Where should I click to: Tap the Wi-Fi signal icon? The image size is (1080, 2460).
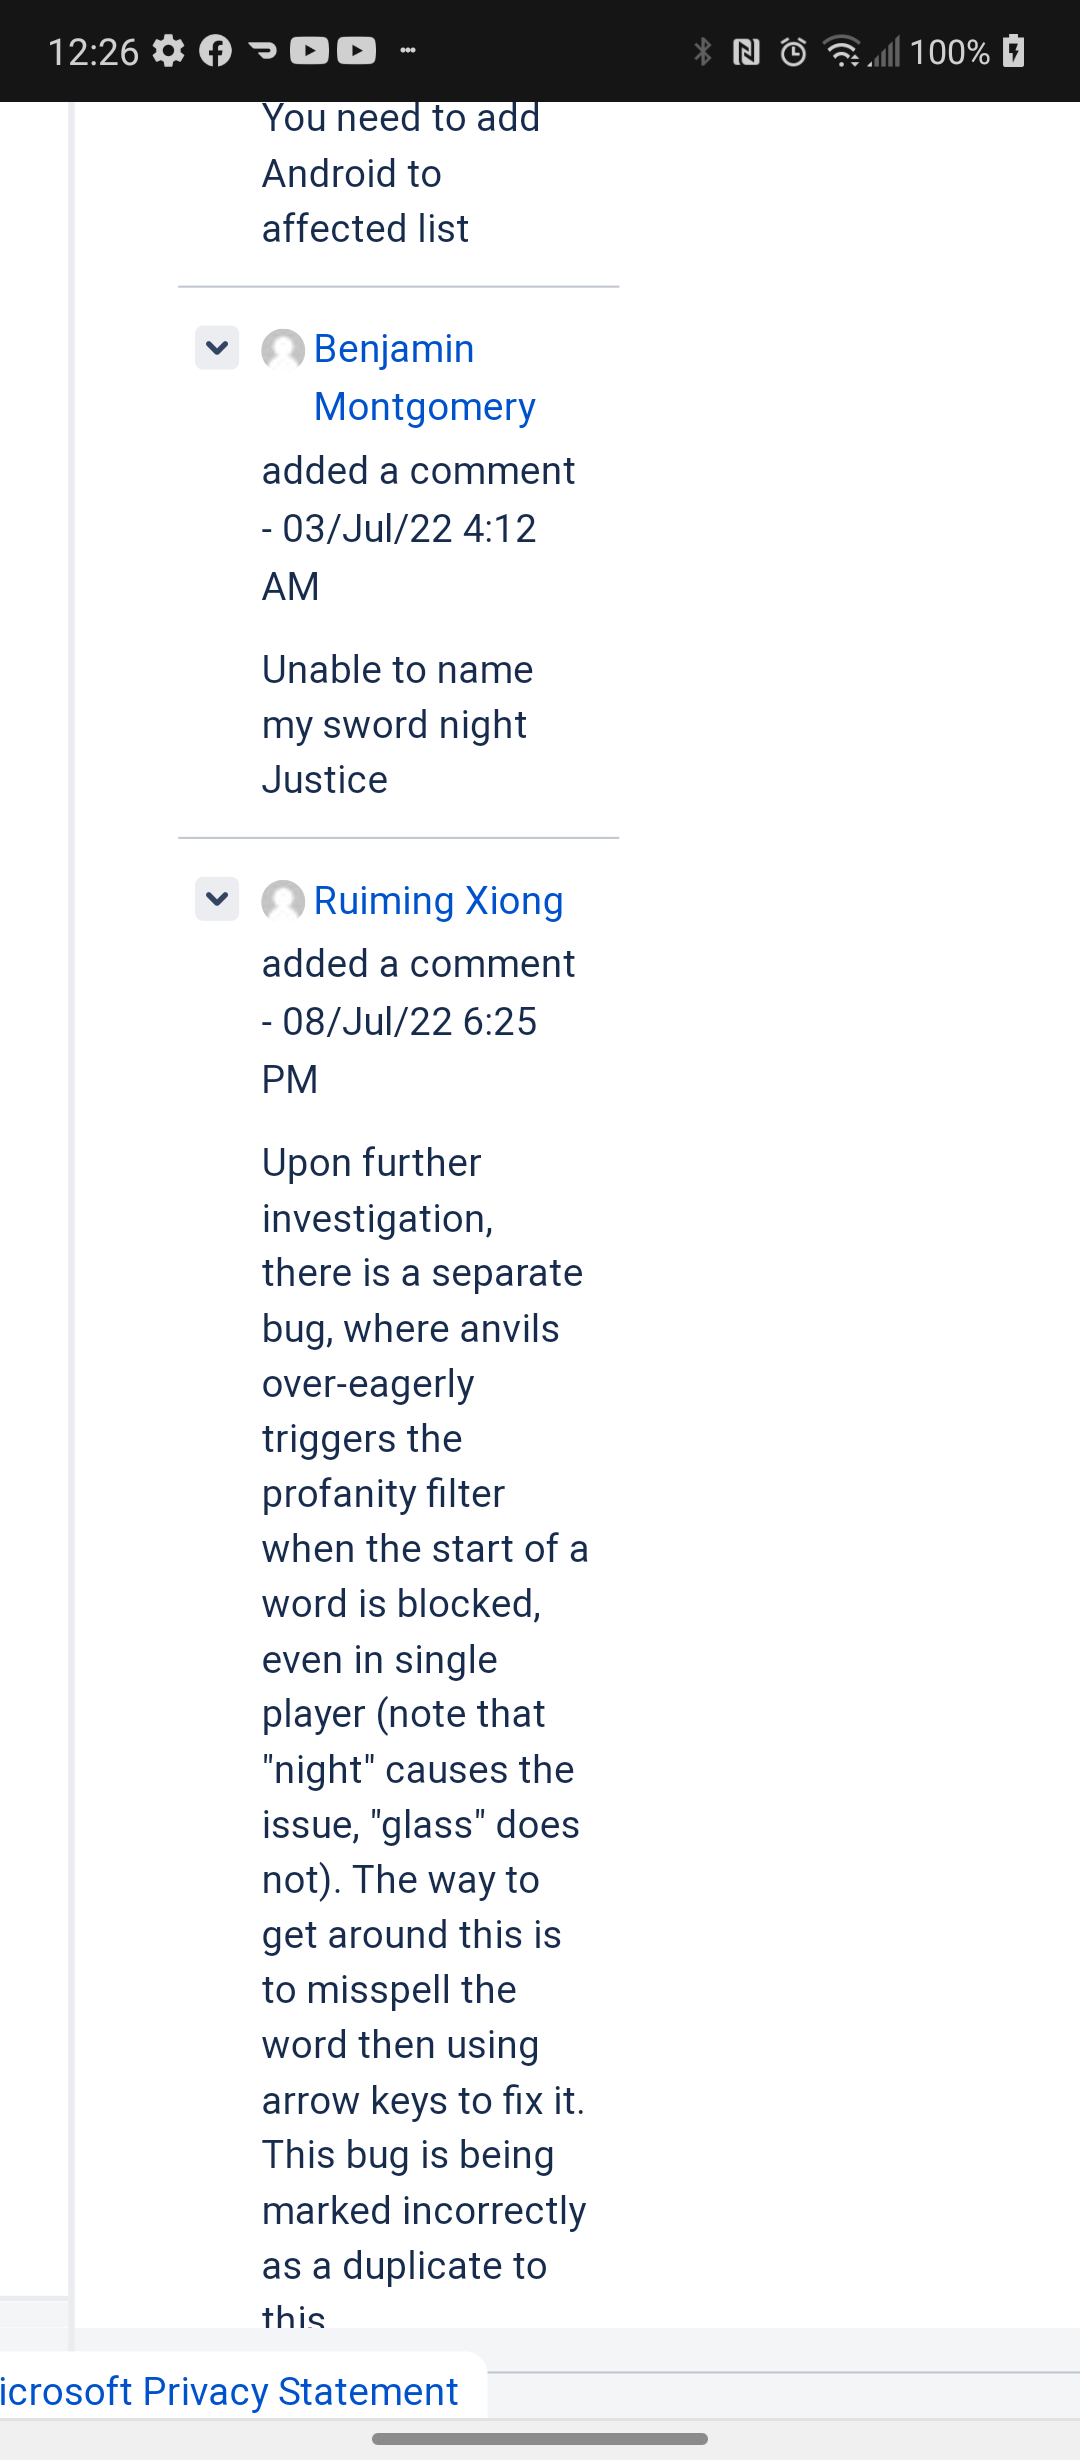[x=841, y=51]
